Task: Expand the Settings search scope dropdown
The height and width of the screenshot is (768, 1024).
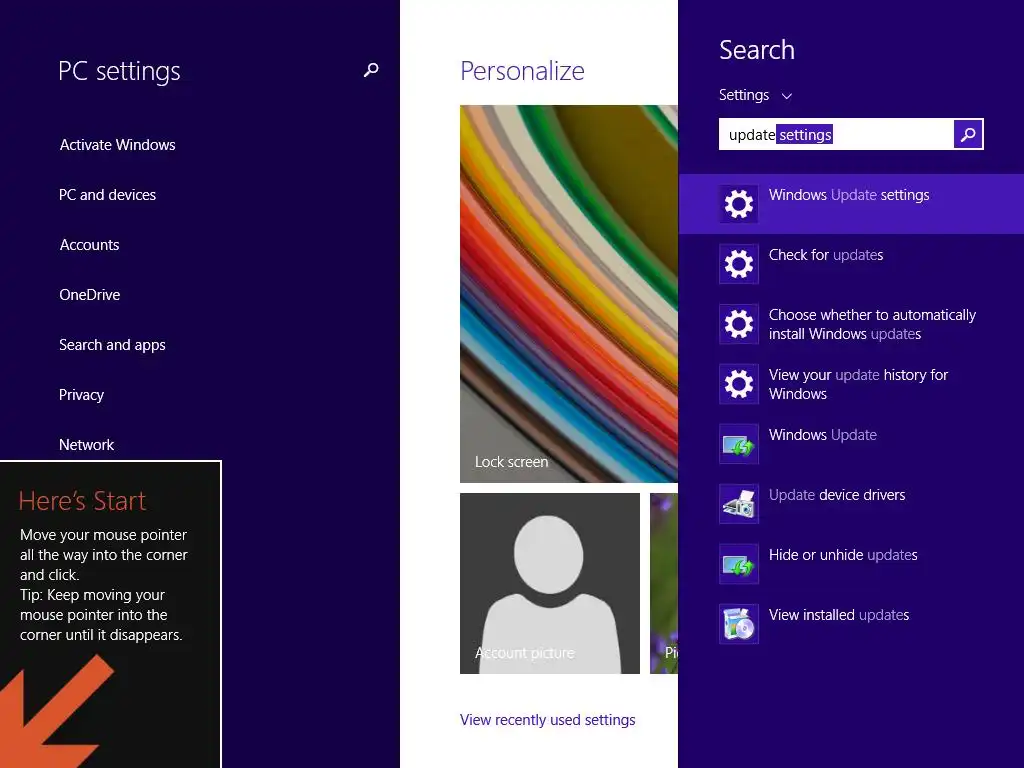Action: [x=756, y=95]
